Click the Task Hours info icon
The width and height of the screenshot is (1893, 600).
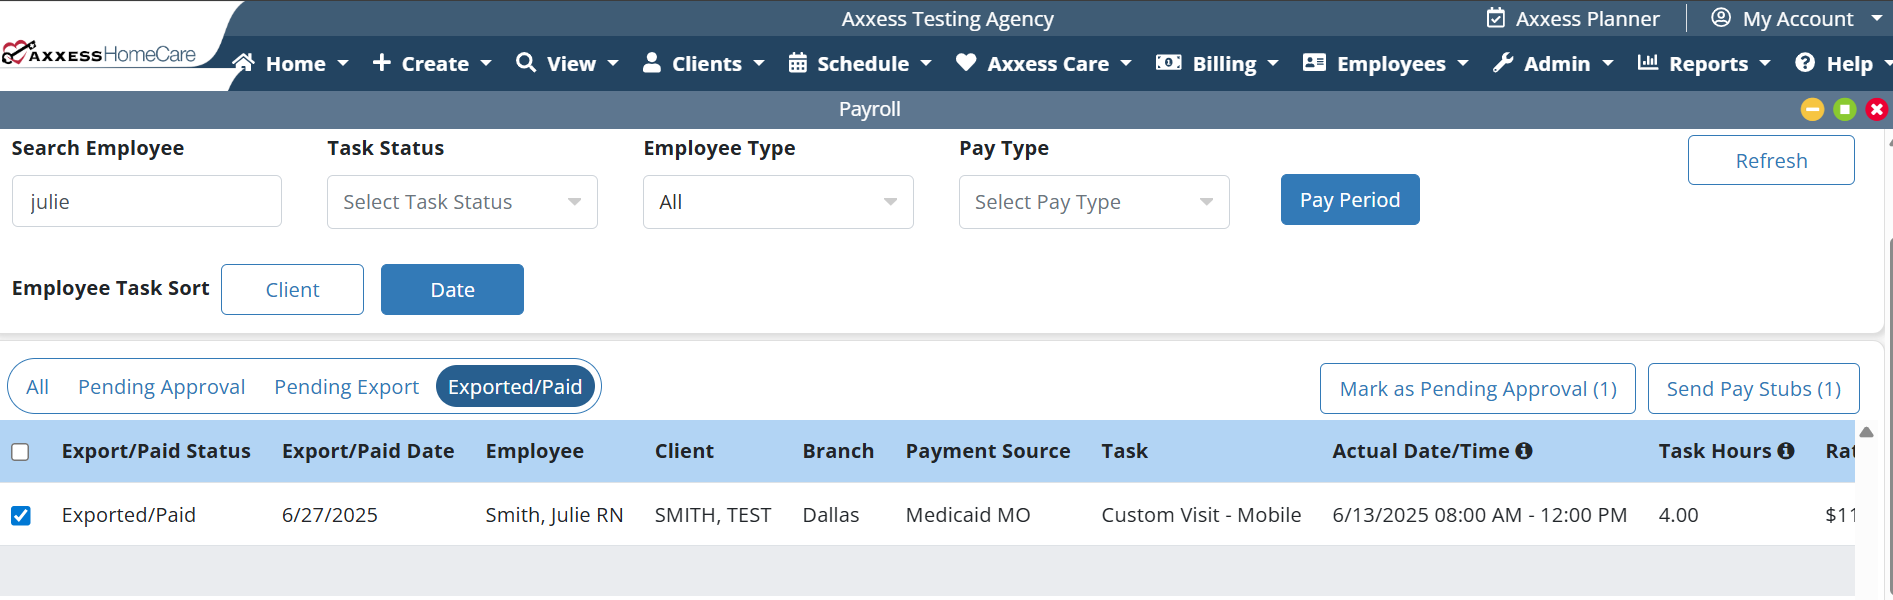1786,451
